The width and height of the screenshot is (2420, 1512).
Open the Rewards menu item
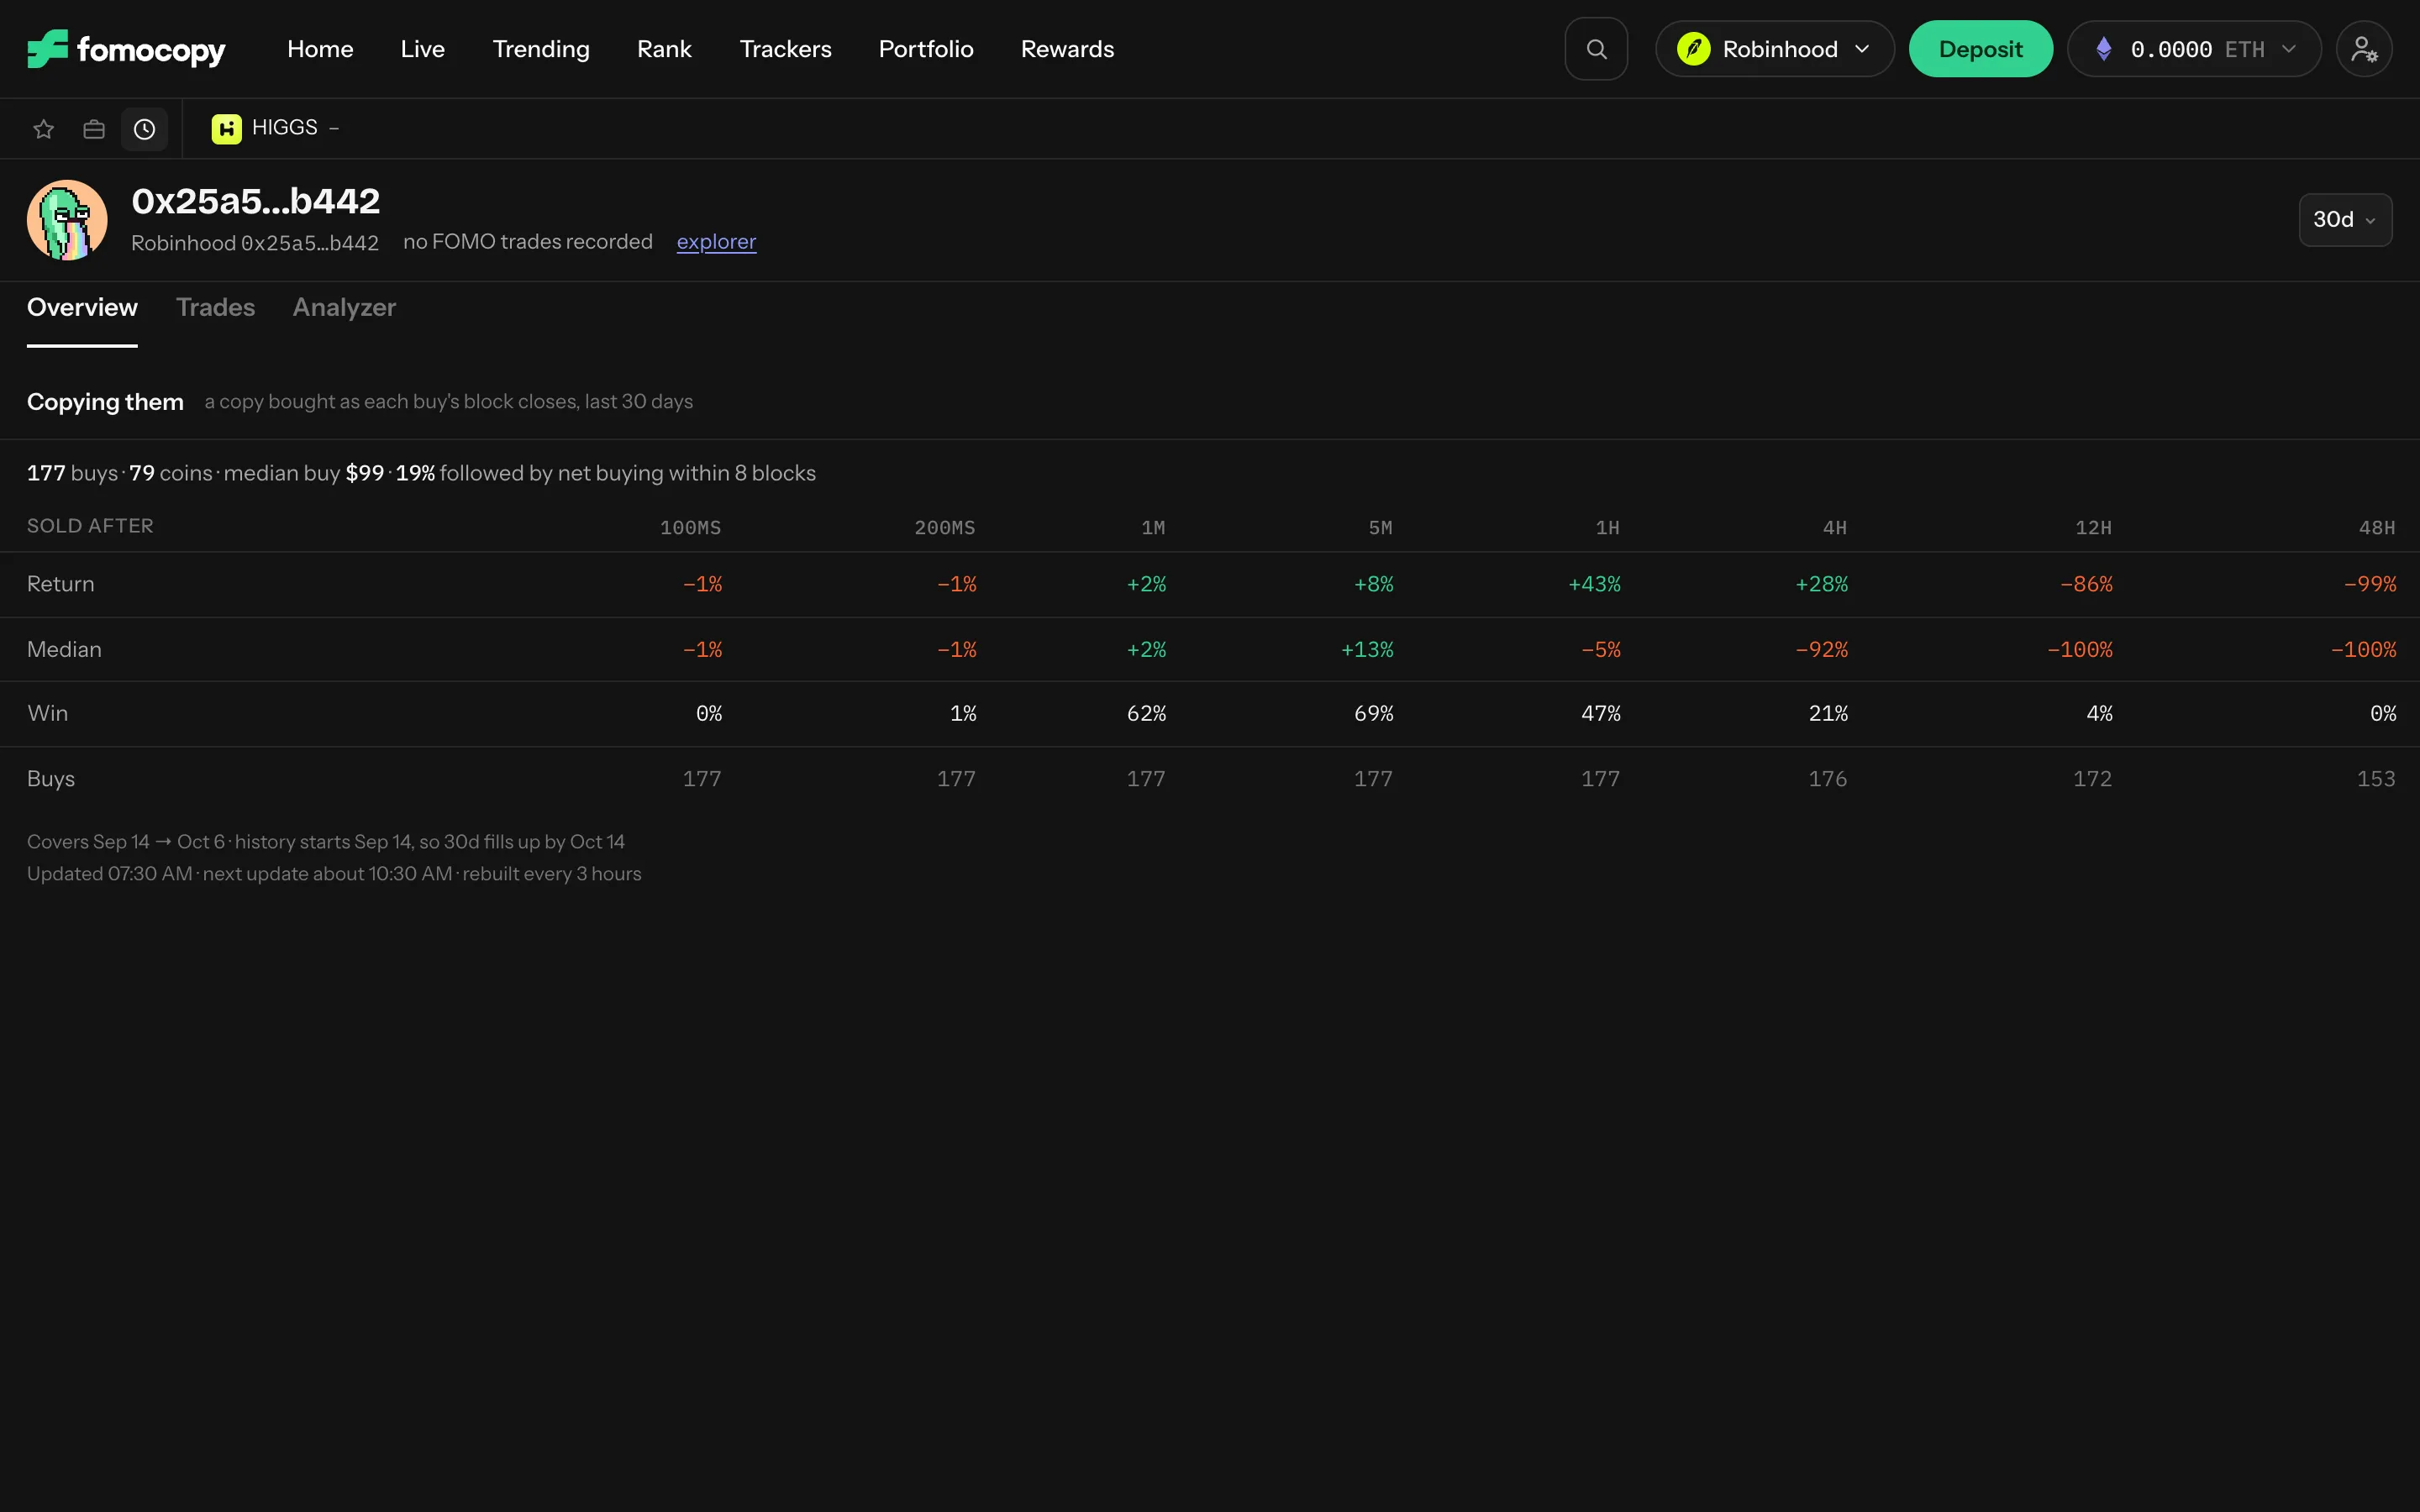(1067, 49)
